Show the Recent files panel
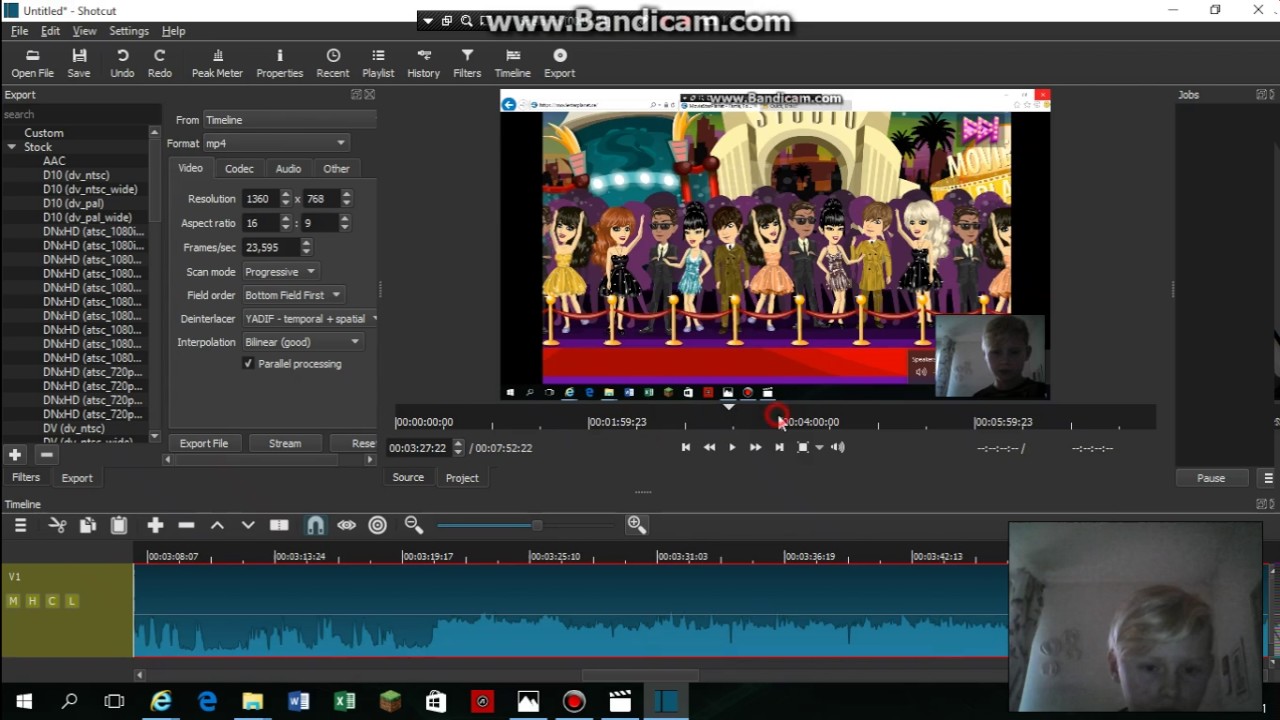This screenshot has height=720, width=1280. coord(333,64)
